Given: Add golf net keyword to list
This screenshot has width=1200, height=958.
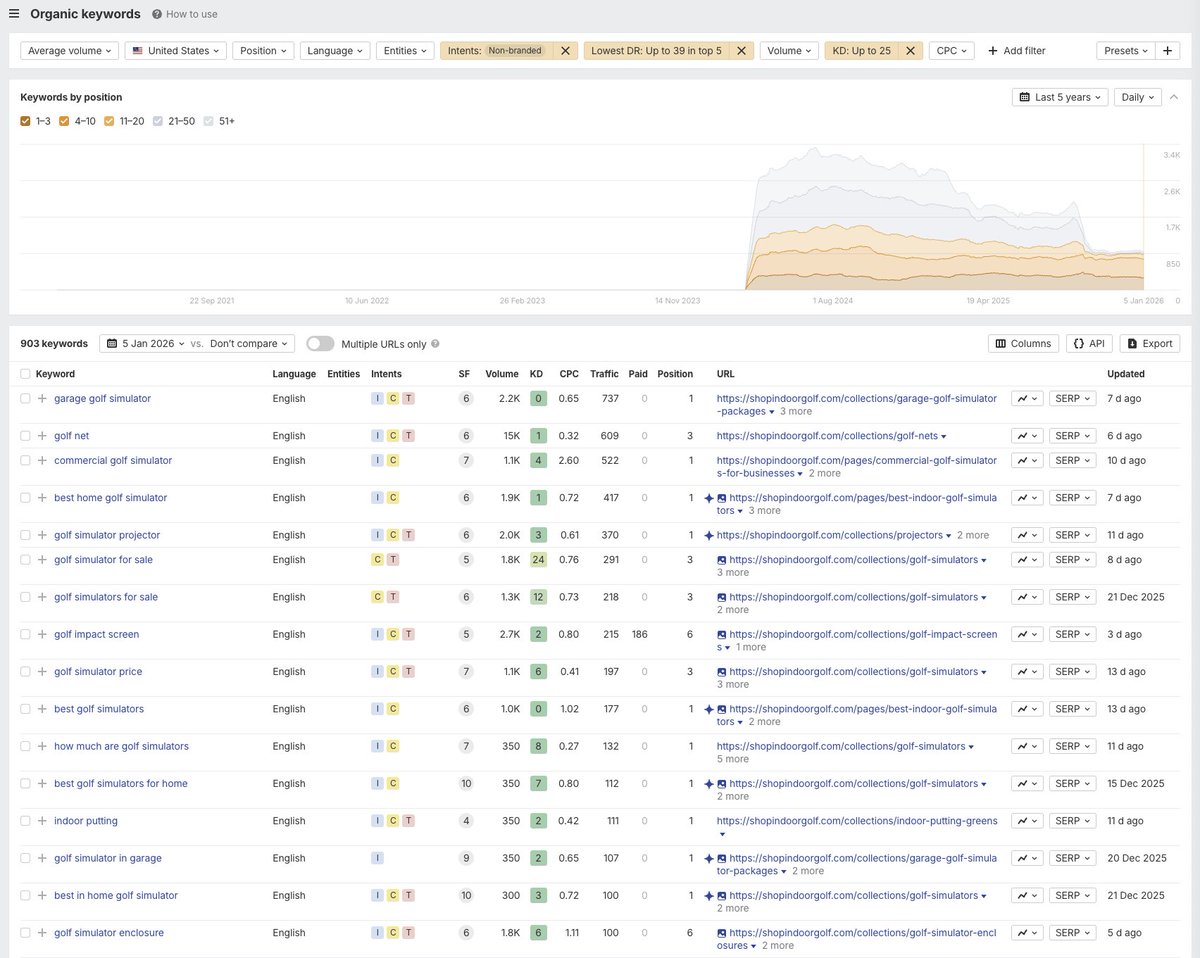Looking at the screenshot, I should tap(42, 436).
